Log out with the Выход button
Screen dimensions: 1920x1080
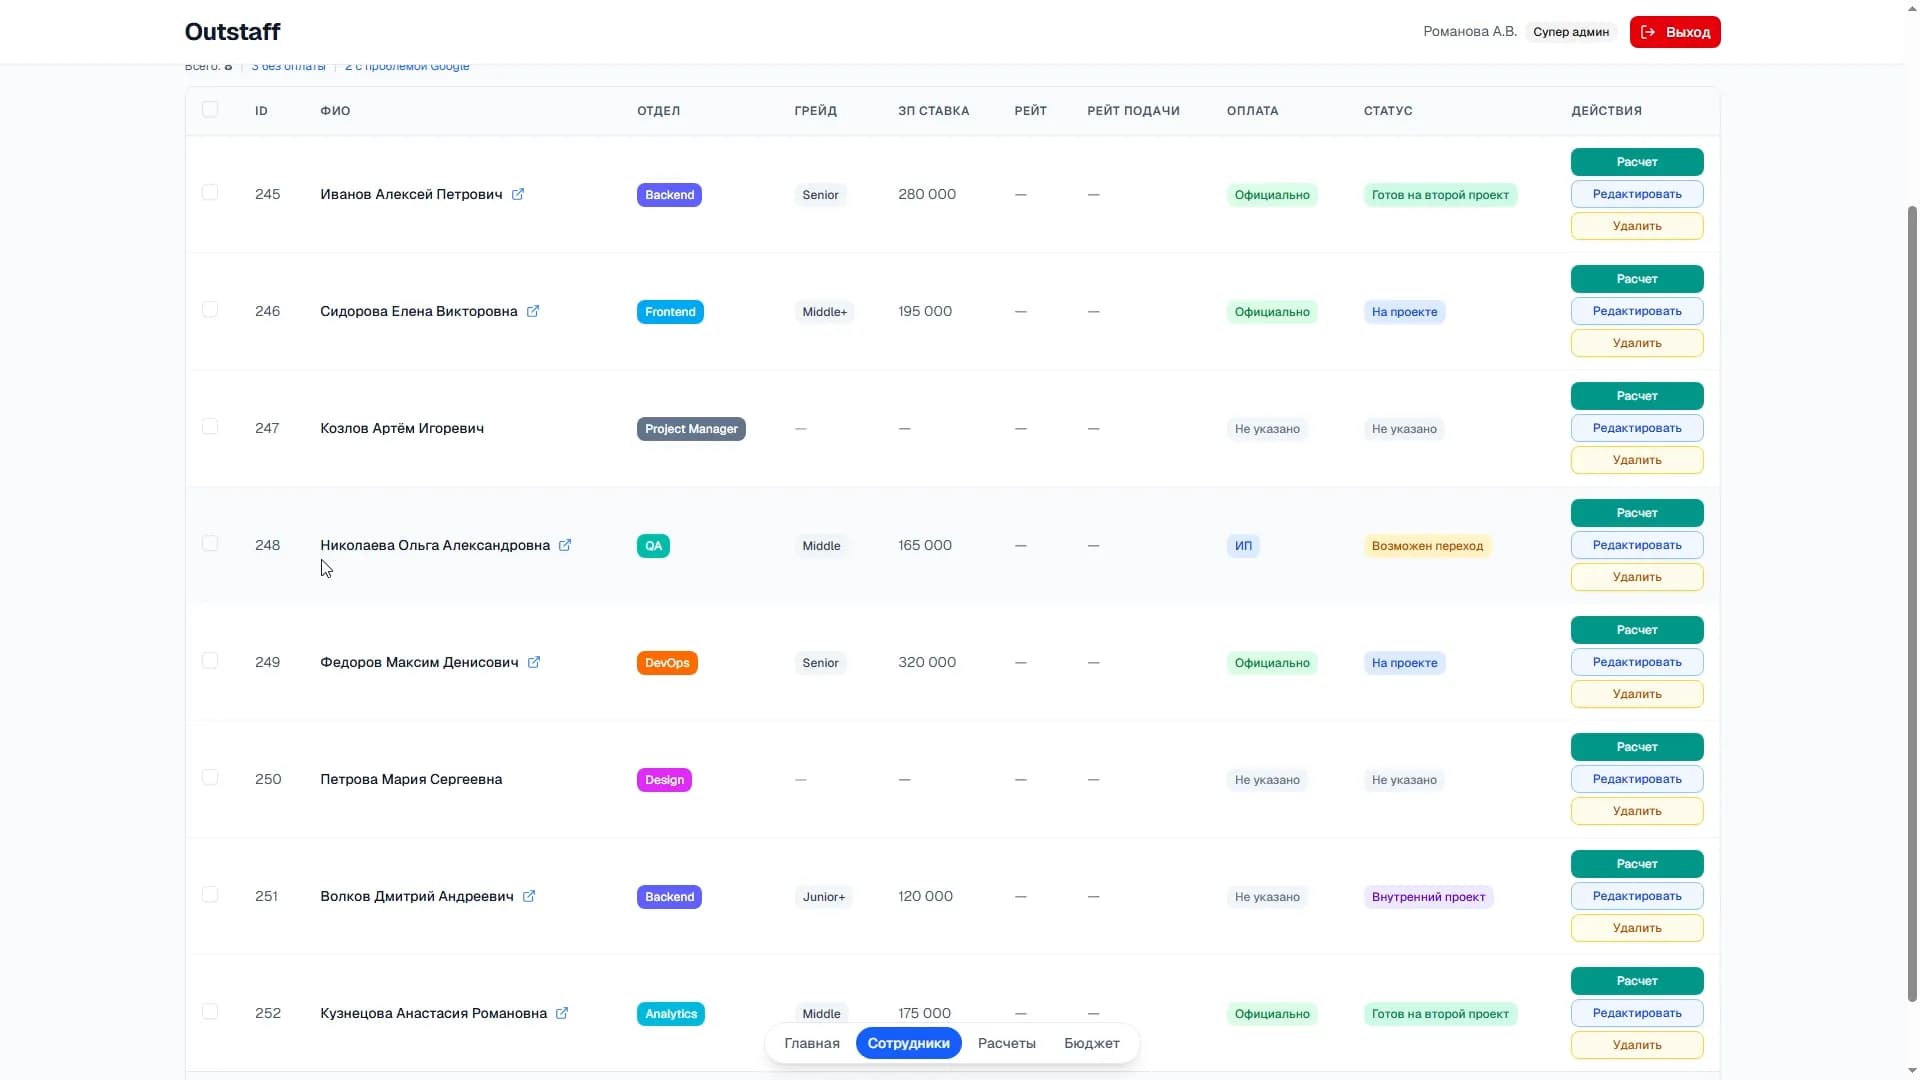coord(1675,32)
